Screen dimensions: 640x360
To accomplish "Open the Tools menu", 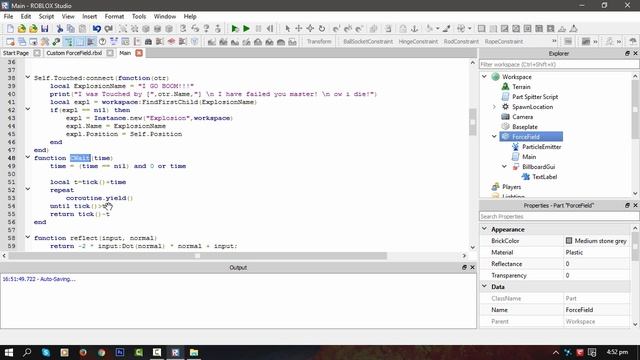I will click(x=139, y=16).
